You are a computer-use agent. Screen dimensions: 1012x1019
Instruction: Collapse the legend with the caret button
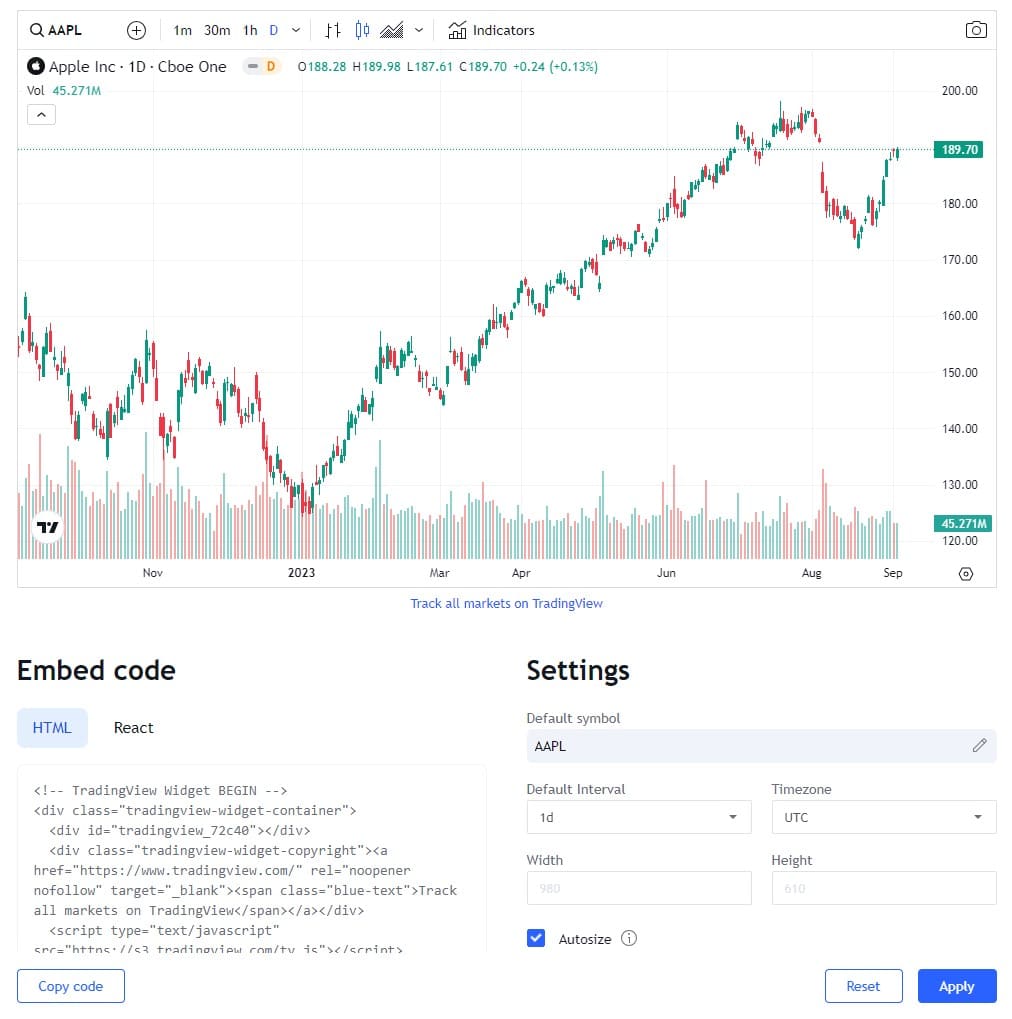[41, 115]
